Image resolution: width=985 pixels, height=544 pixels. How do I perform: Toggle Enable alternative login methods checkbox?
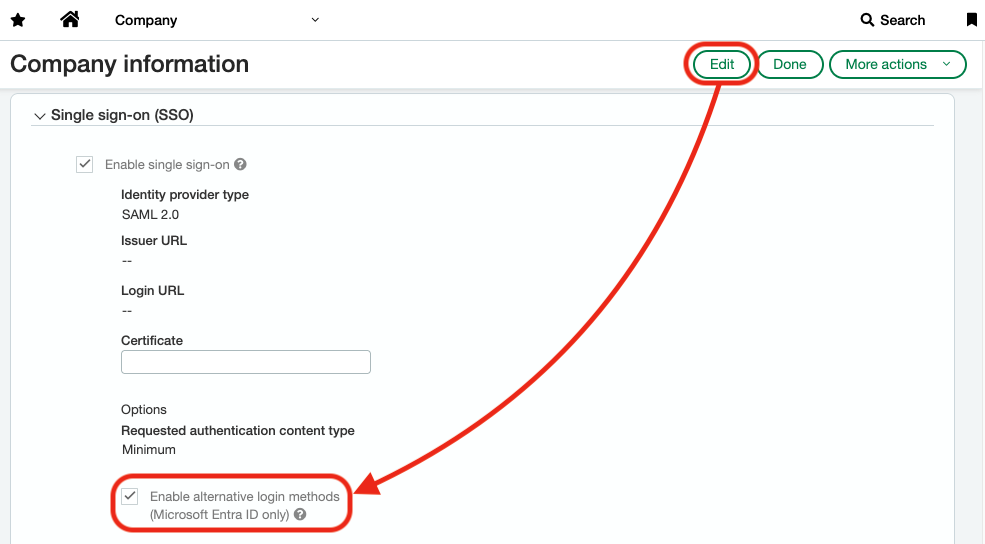pyautogui.click(x=130, y=496)
